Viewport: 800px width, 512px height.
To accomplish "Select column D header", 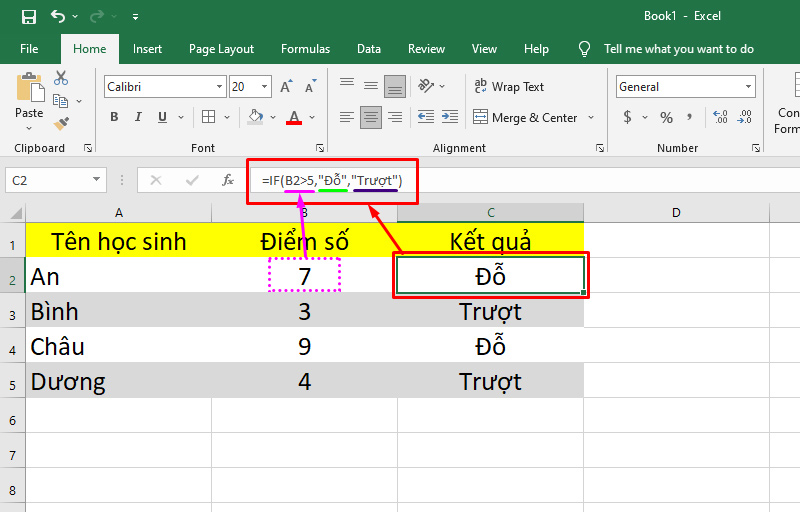I will tap(676, 213).
